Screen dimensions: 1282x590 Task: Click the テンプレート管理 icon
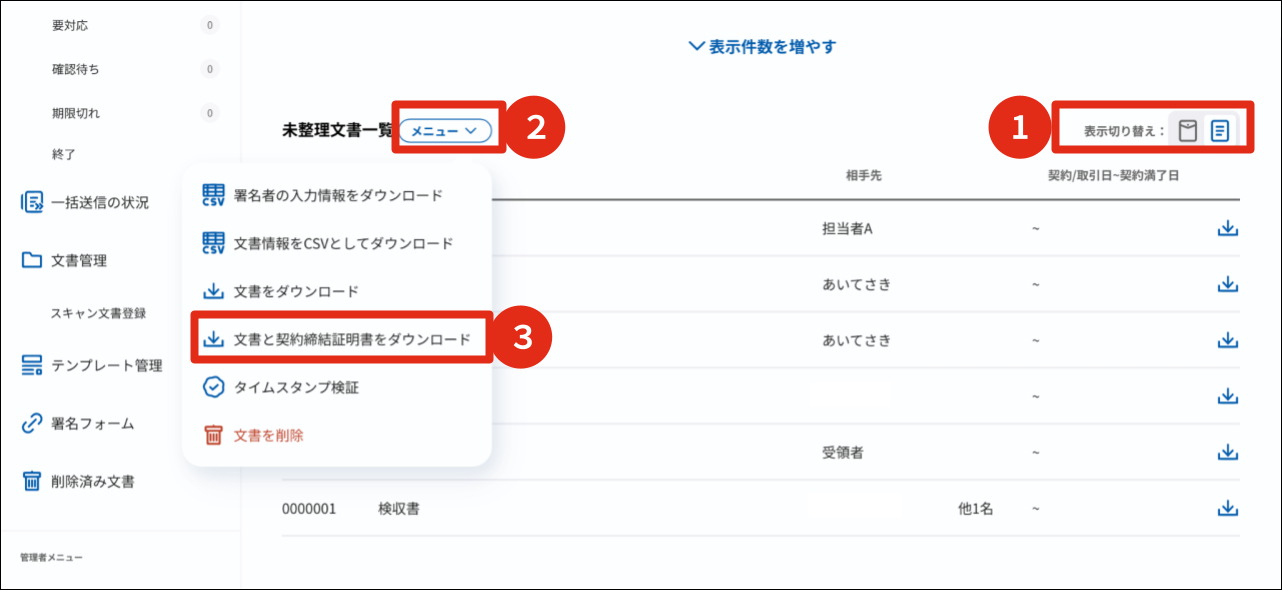tap(32, 366)
